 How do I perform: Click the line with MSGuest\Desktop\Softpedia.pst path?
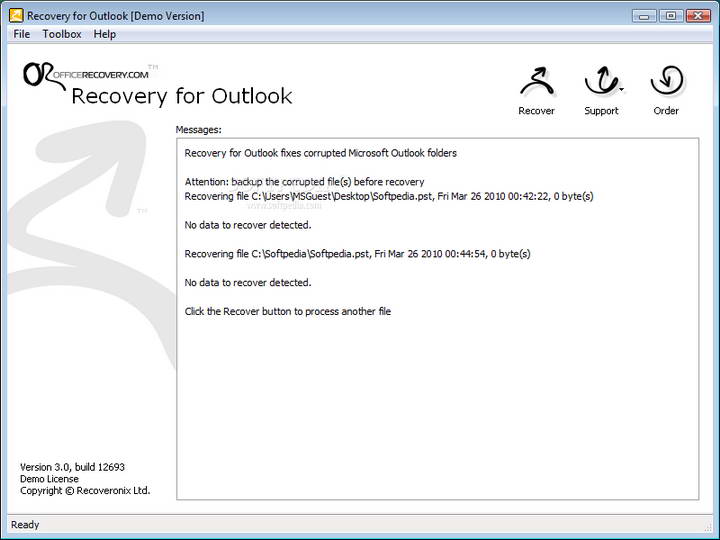point(389,197)
